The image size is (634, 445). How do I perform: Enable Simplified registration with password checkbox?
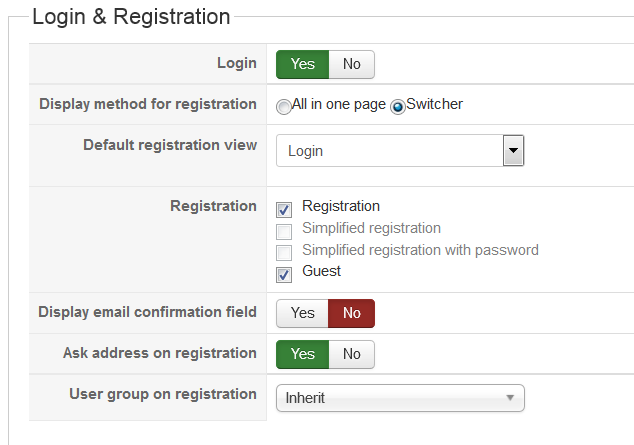(x=284, y=252)
